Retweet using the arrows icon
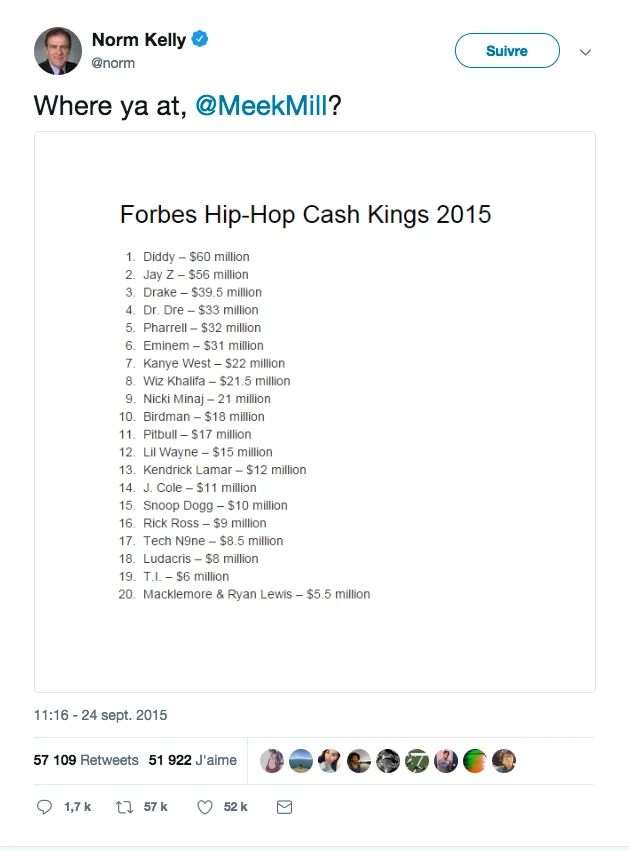 pos(125,806)
